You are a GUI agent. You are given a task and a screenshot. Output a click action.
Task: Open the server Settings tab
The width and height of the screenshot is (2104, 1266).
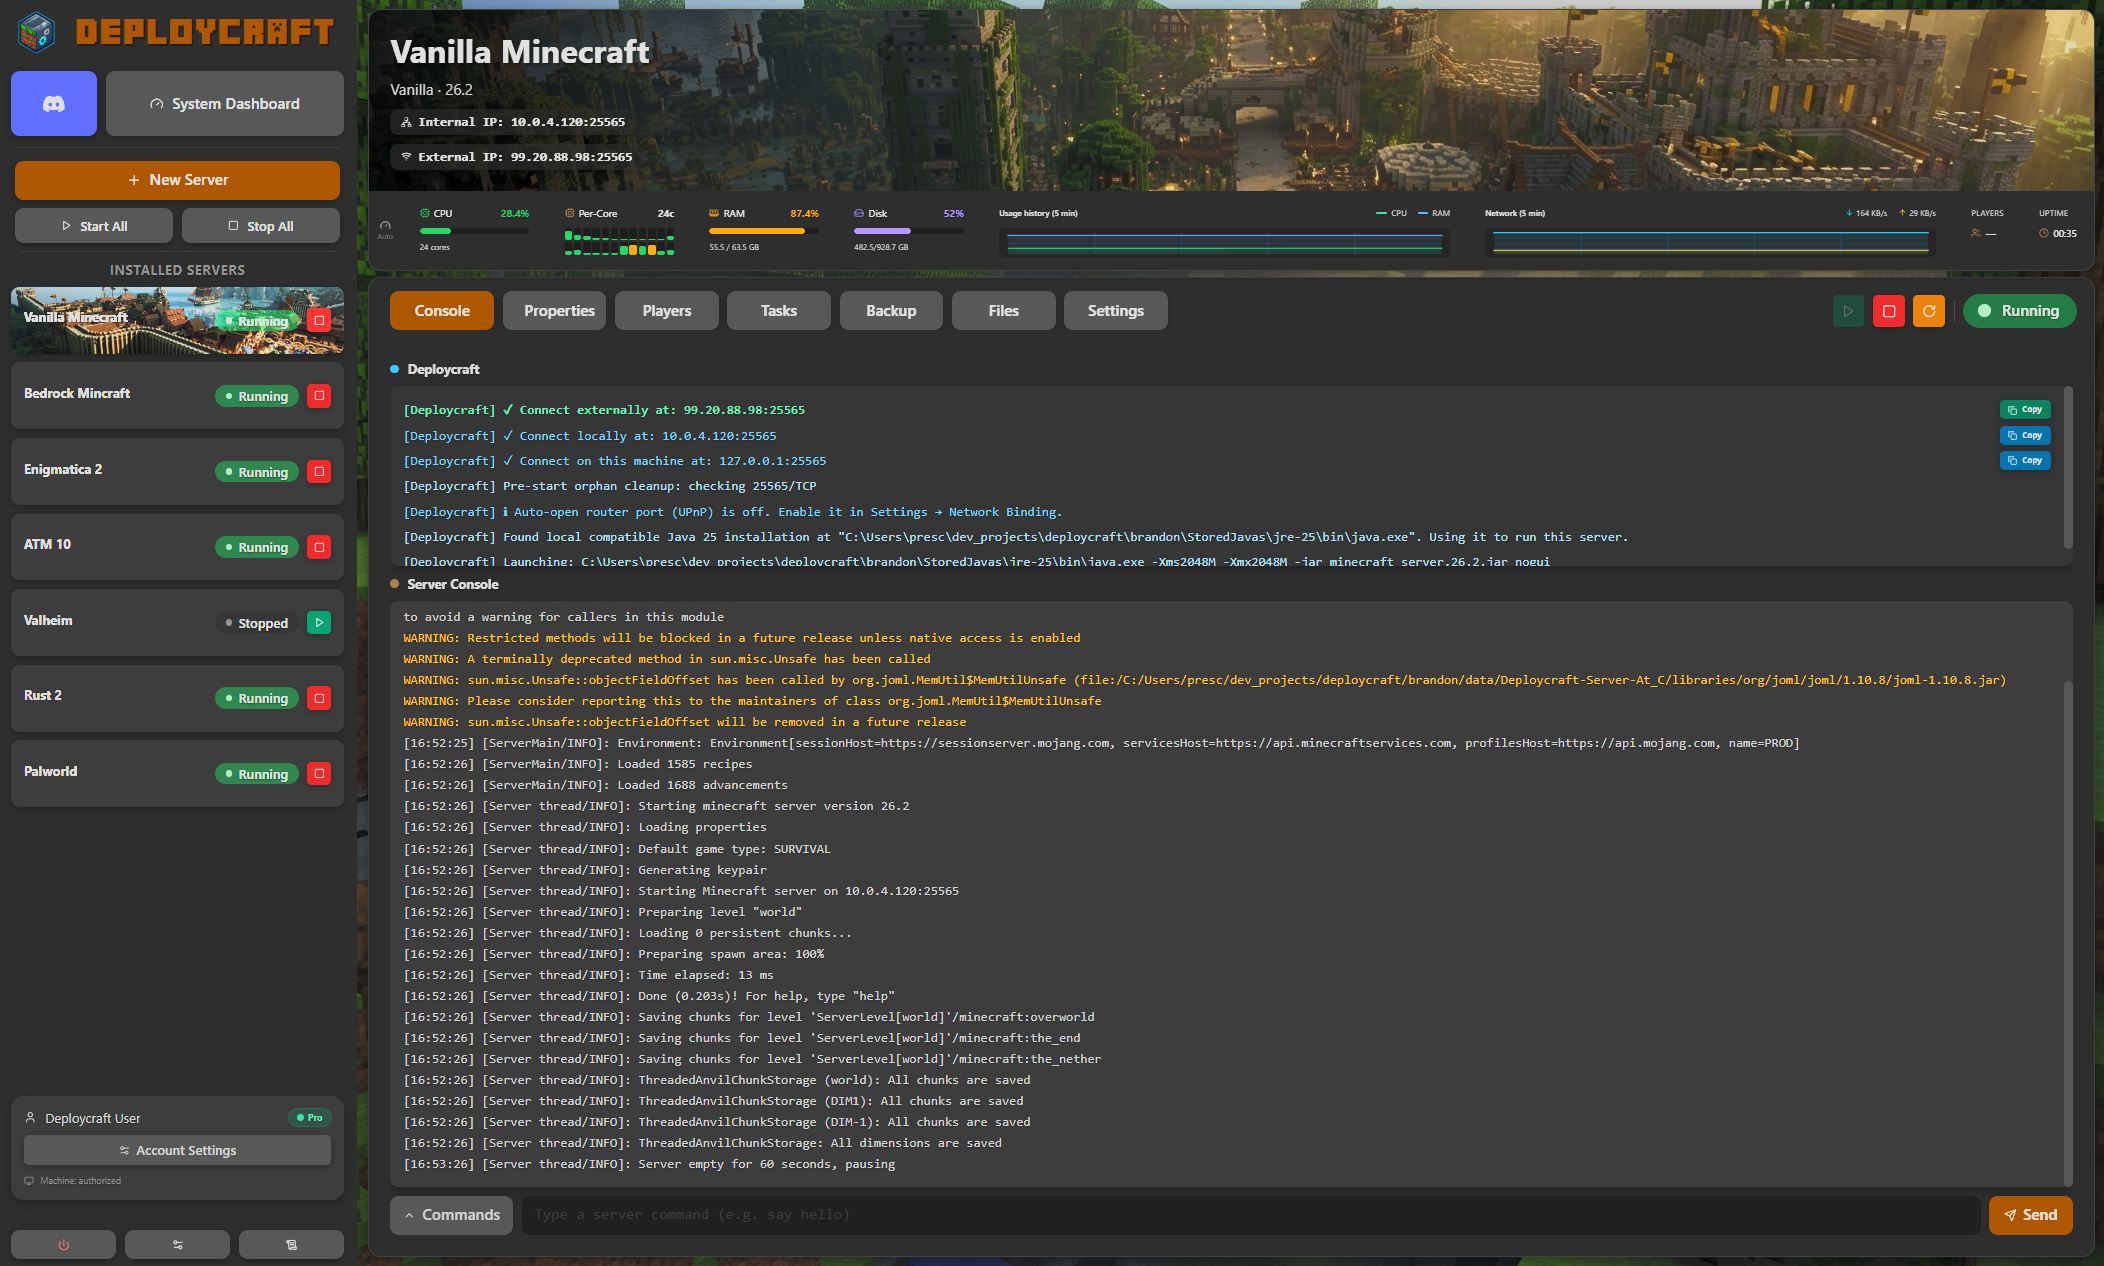(x=1116, y=310)
